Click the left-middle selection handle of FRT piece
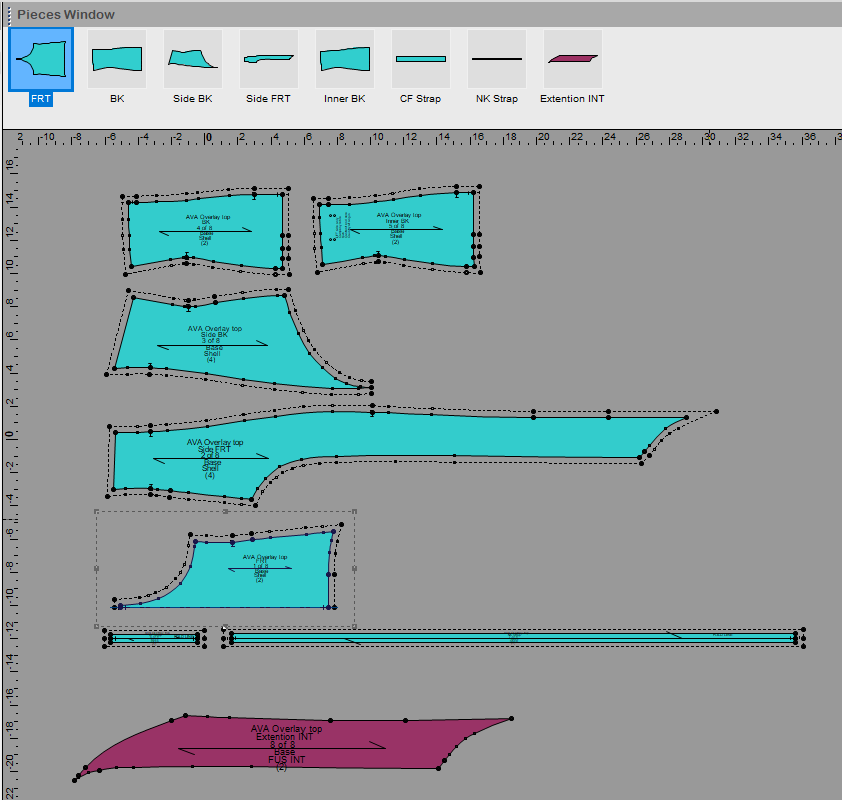This screenshot has height=800, width=842. (x=97, y=569)
